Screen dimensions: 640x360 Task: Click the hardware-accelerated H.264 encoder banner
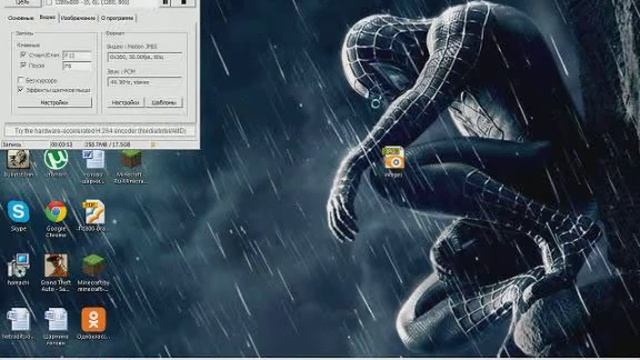click(100, 131)
